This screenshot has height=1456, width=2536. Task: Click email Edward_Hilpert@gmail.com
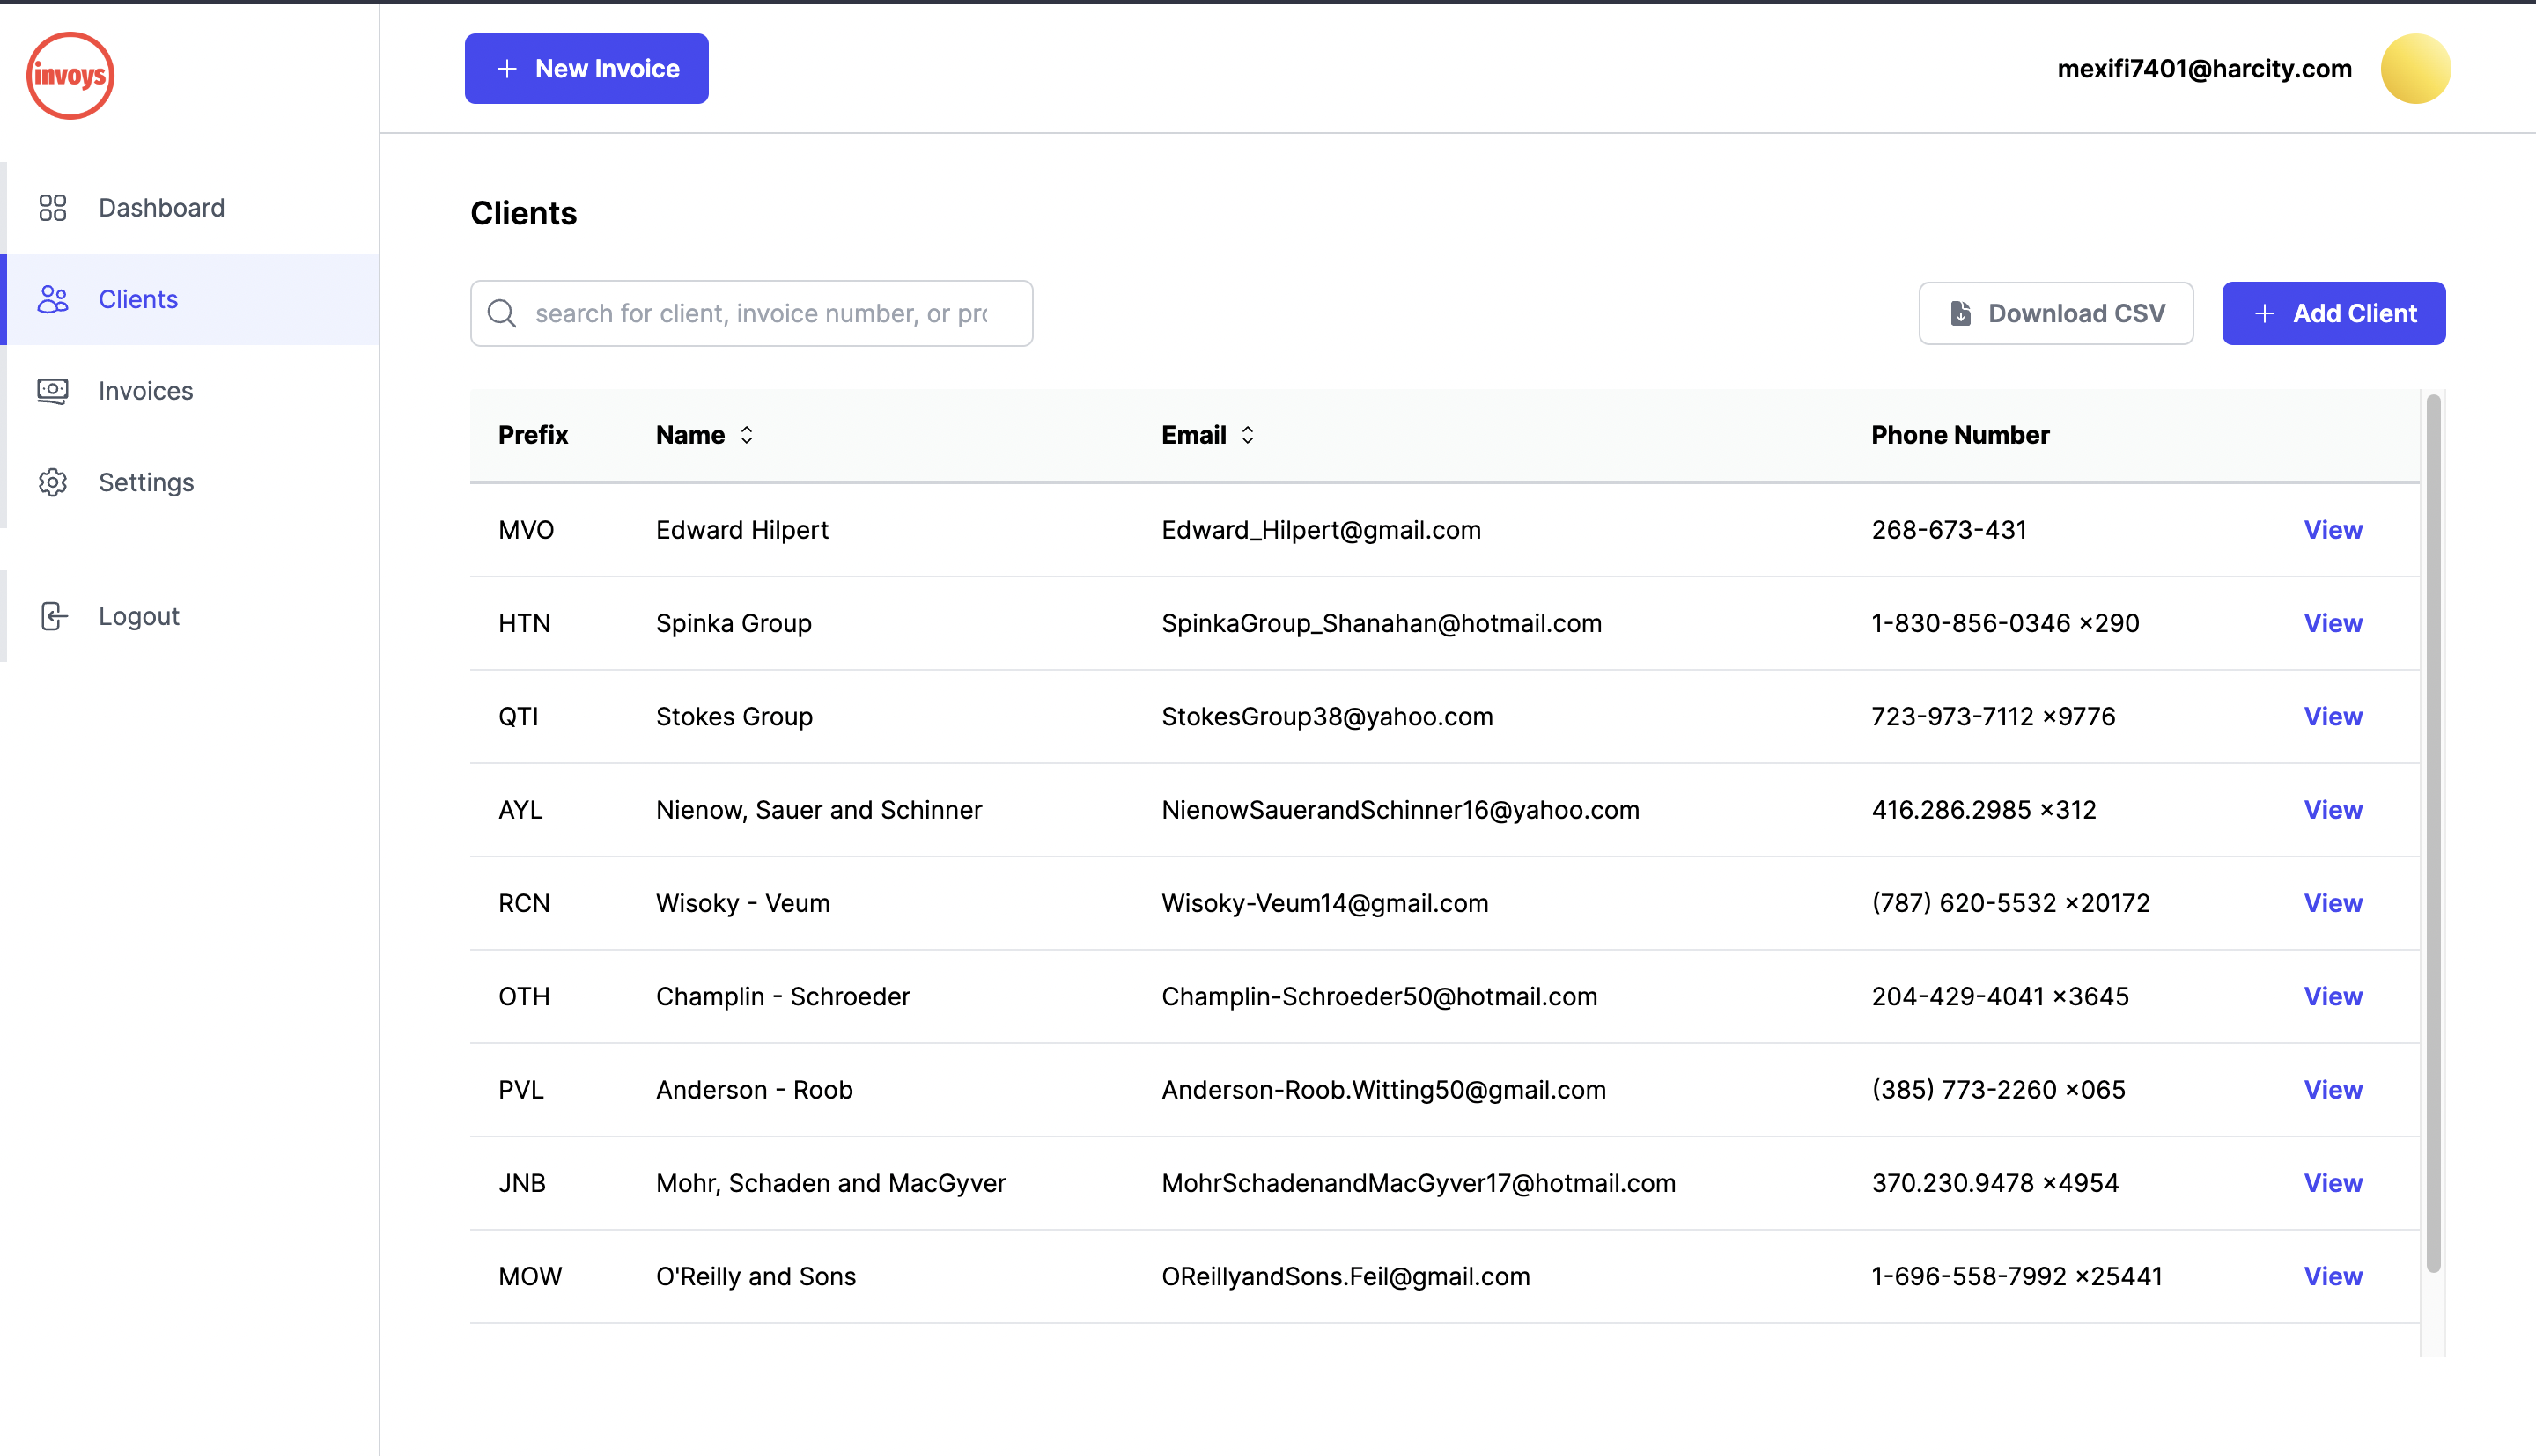point(1321,530)
